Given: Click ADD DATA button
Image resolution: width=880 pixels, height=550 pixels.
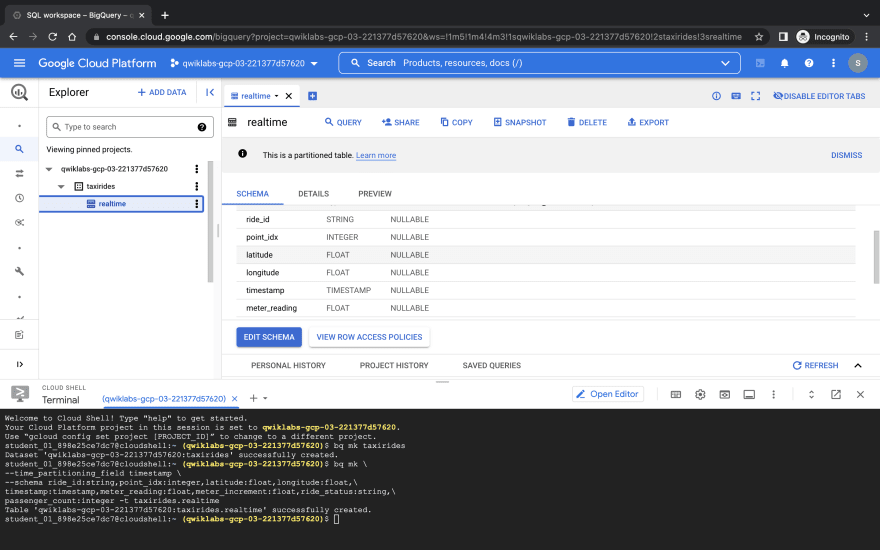Looking at the screenshot, I should click(162, 92).
